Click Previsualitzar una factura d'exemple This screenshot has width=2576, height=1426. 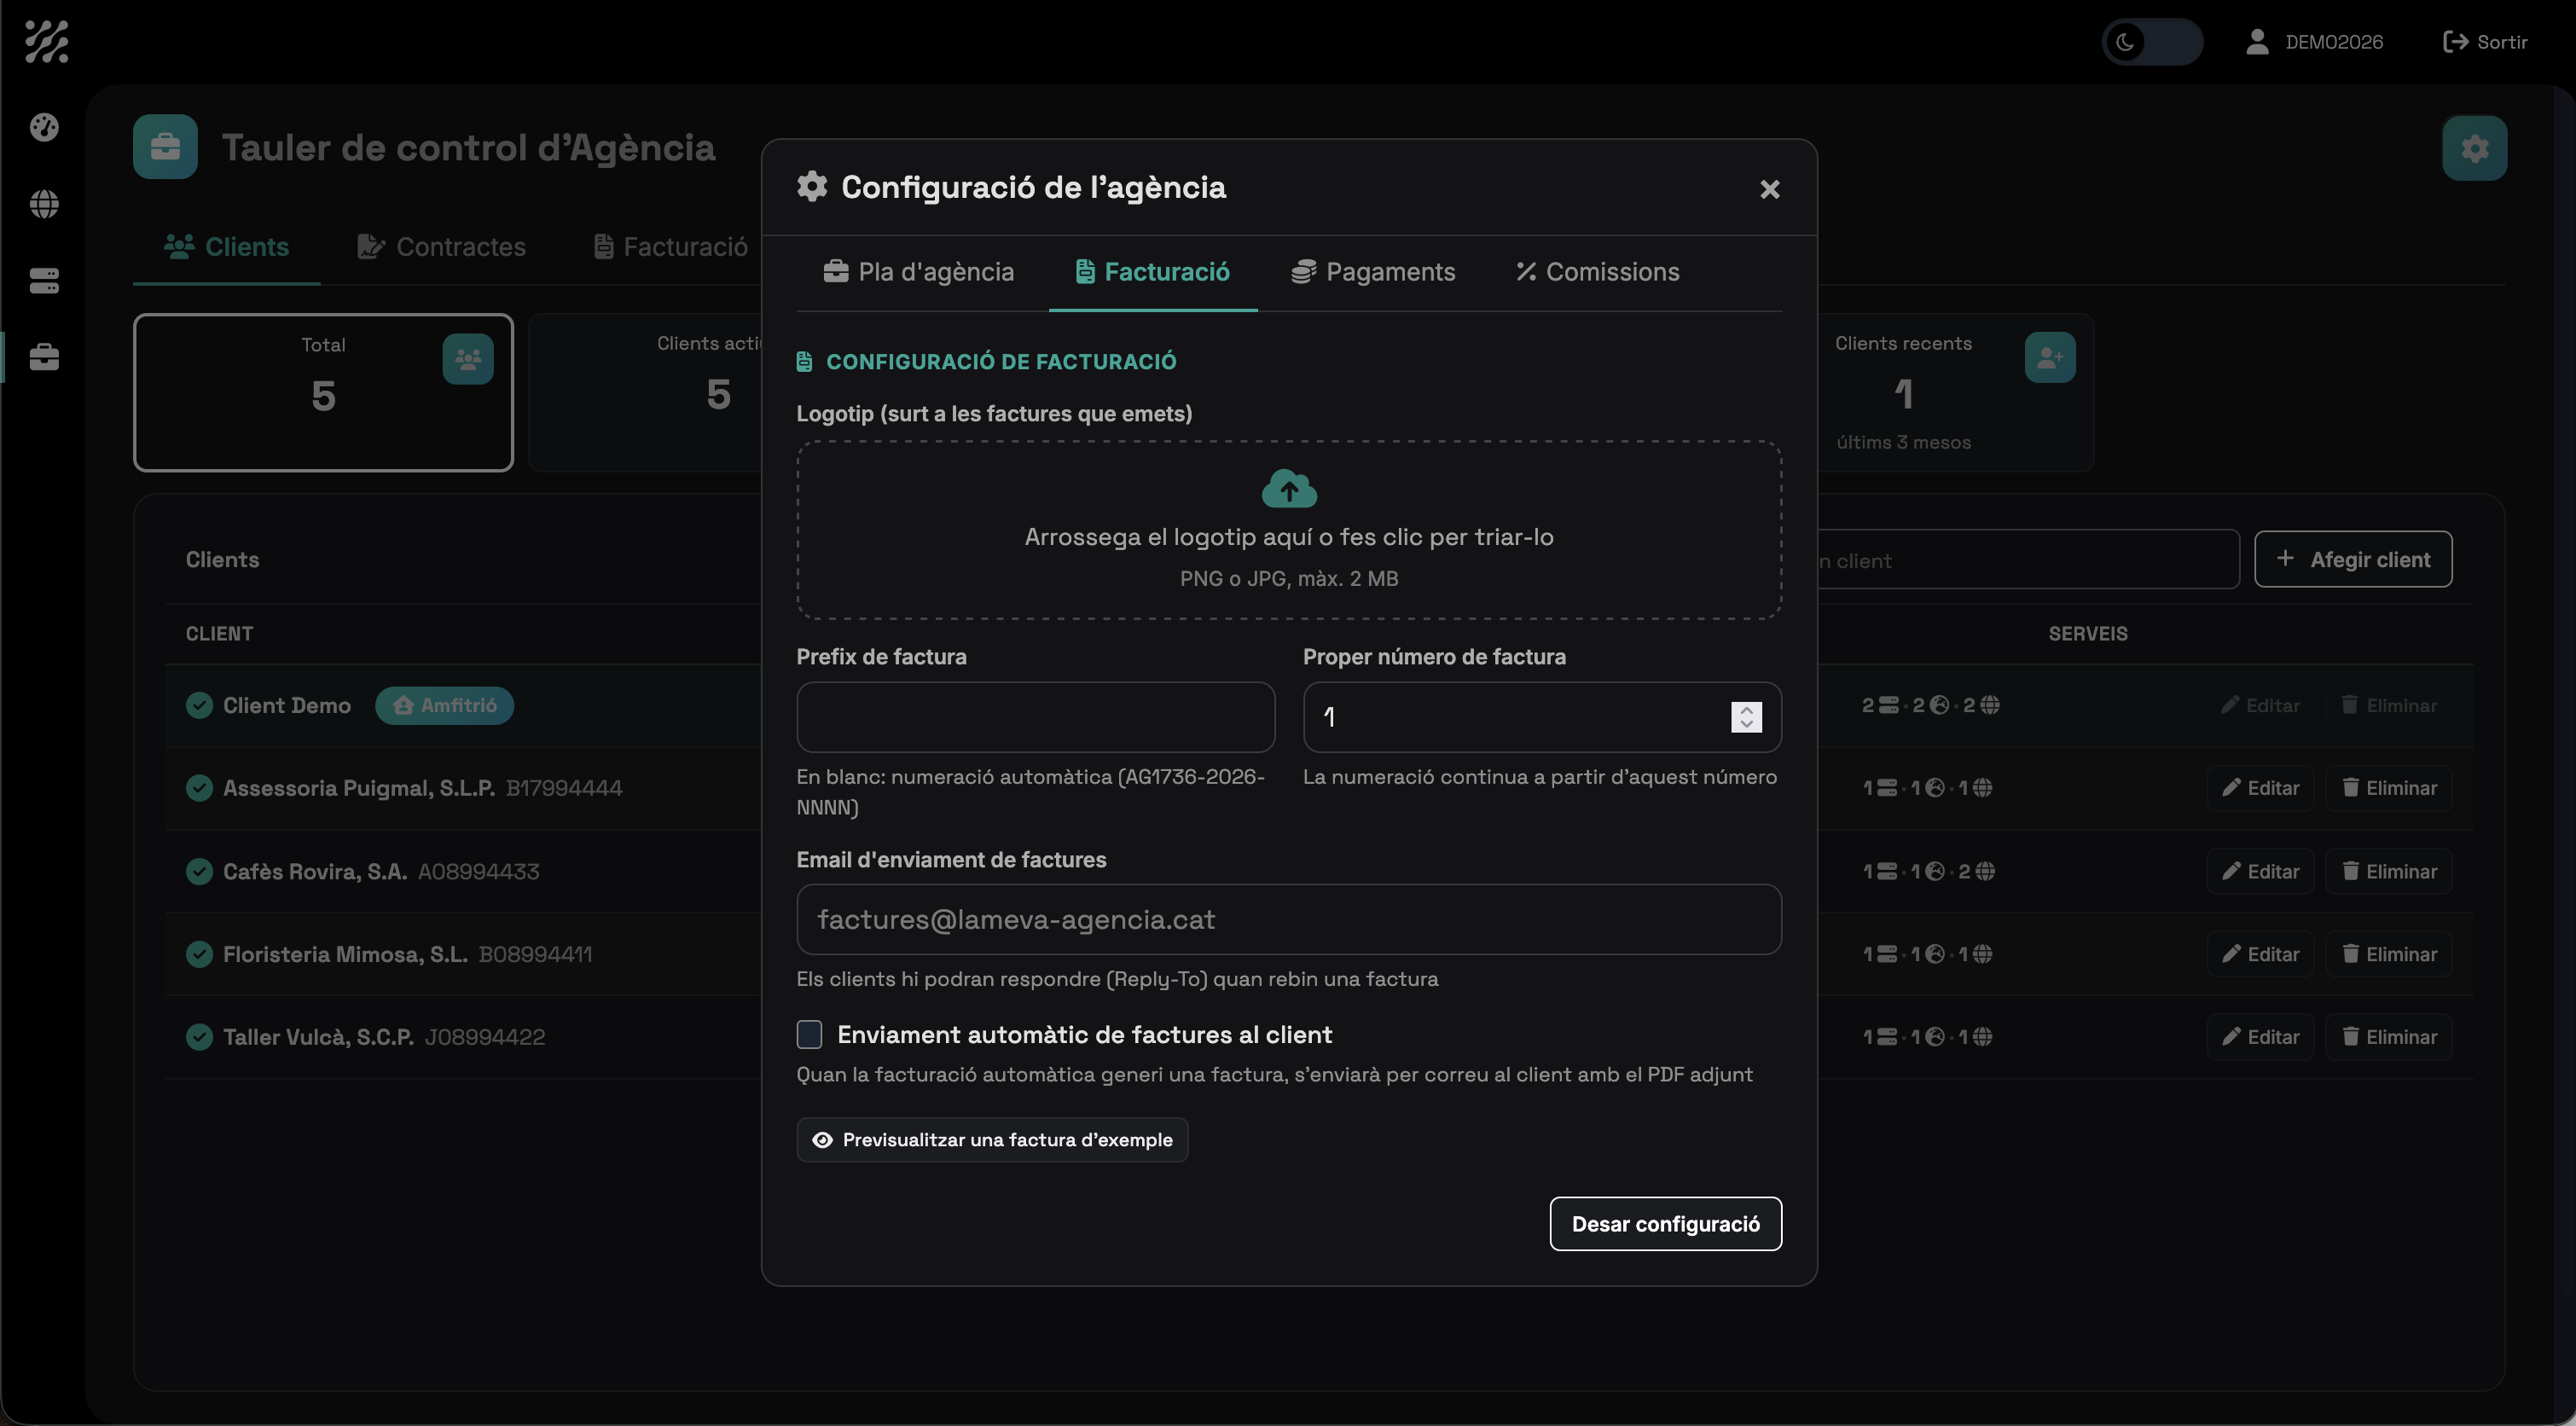click(992, 1140)
